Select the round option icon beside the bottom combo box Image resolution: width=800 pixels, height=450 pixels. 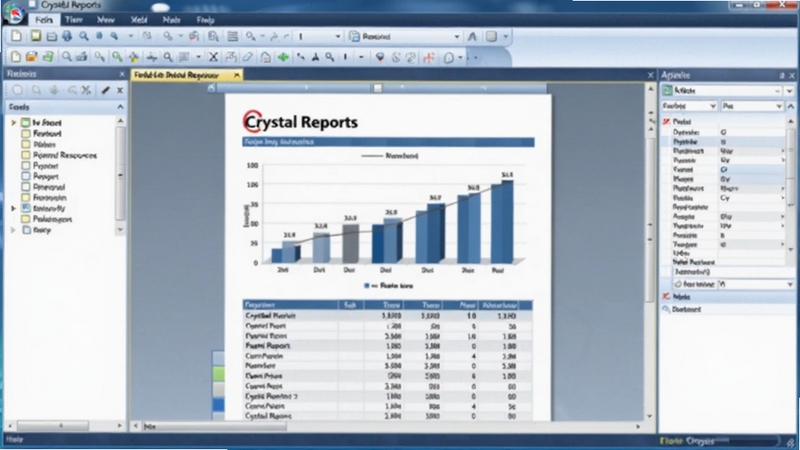coord(678,284)
